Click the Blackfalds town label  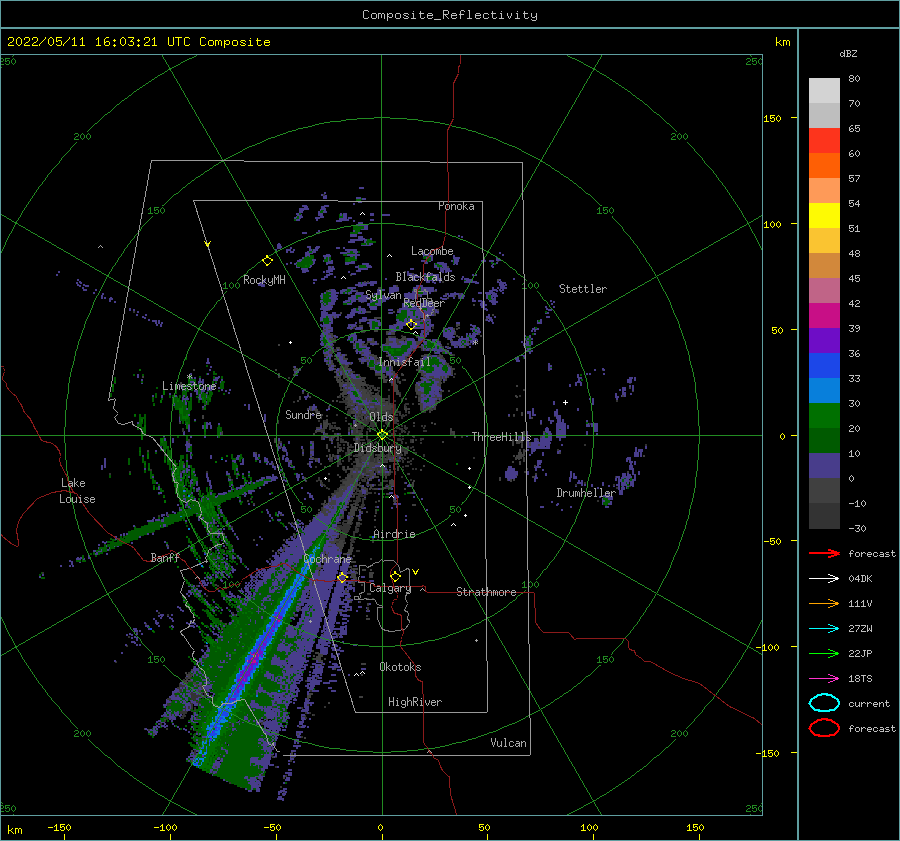[425, 277]
